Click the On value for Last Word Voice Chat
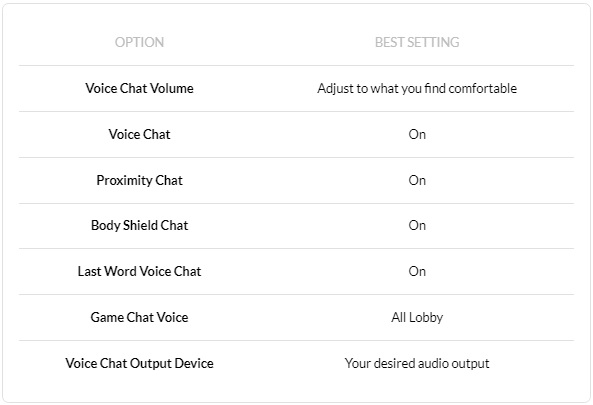The image size is (593, 405). (x=417, y=272)
